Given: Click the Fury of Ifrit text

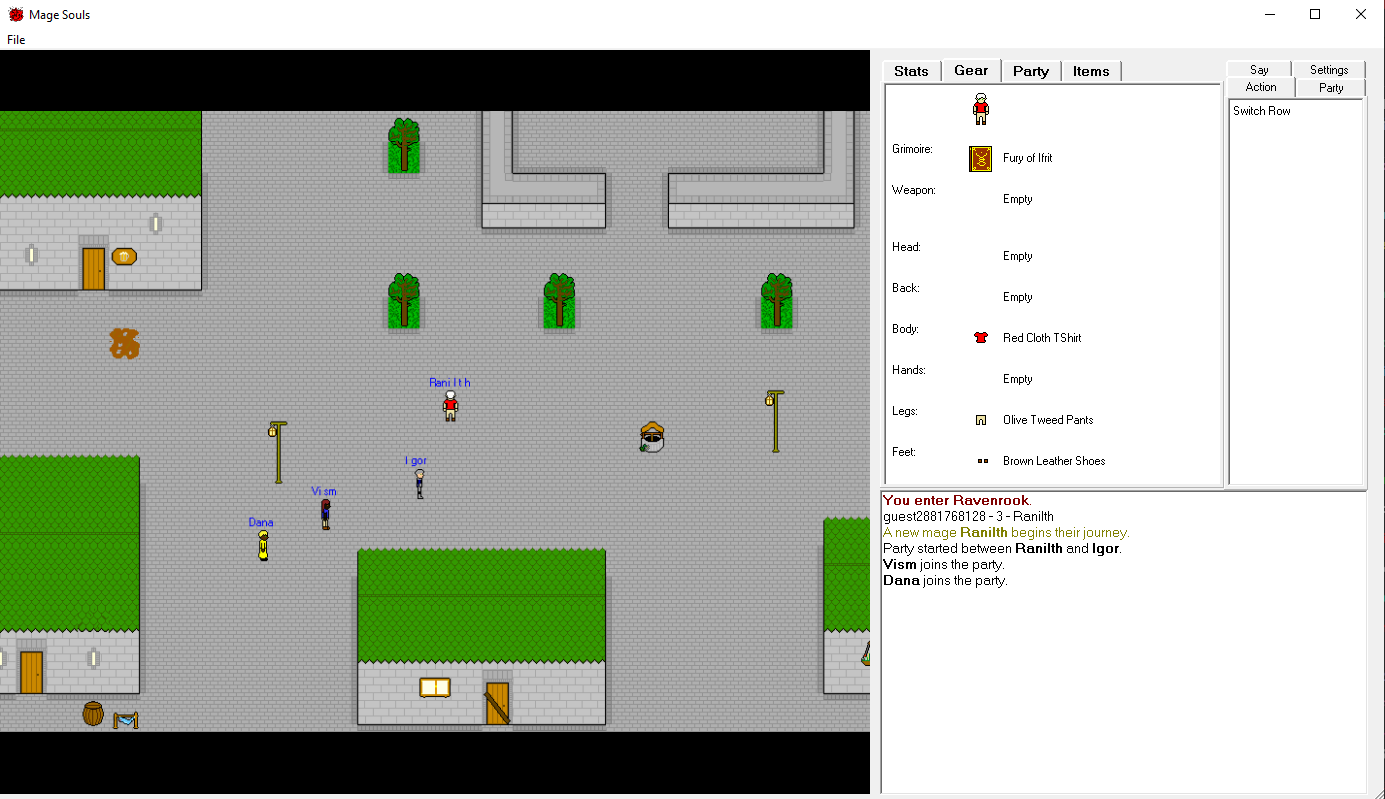Looking at the screenshot, I should pos(1027,158).
